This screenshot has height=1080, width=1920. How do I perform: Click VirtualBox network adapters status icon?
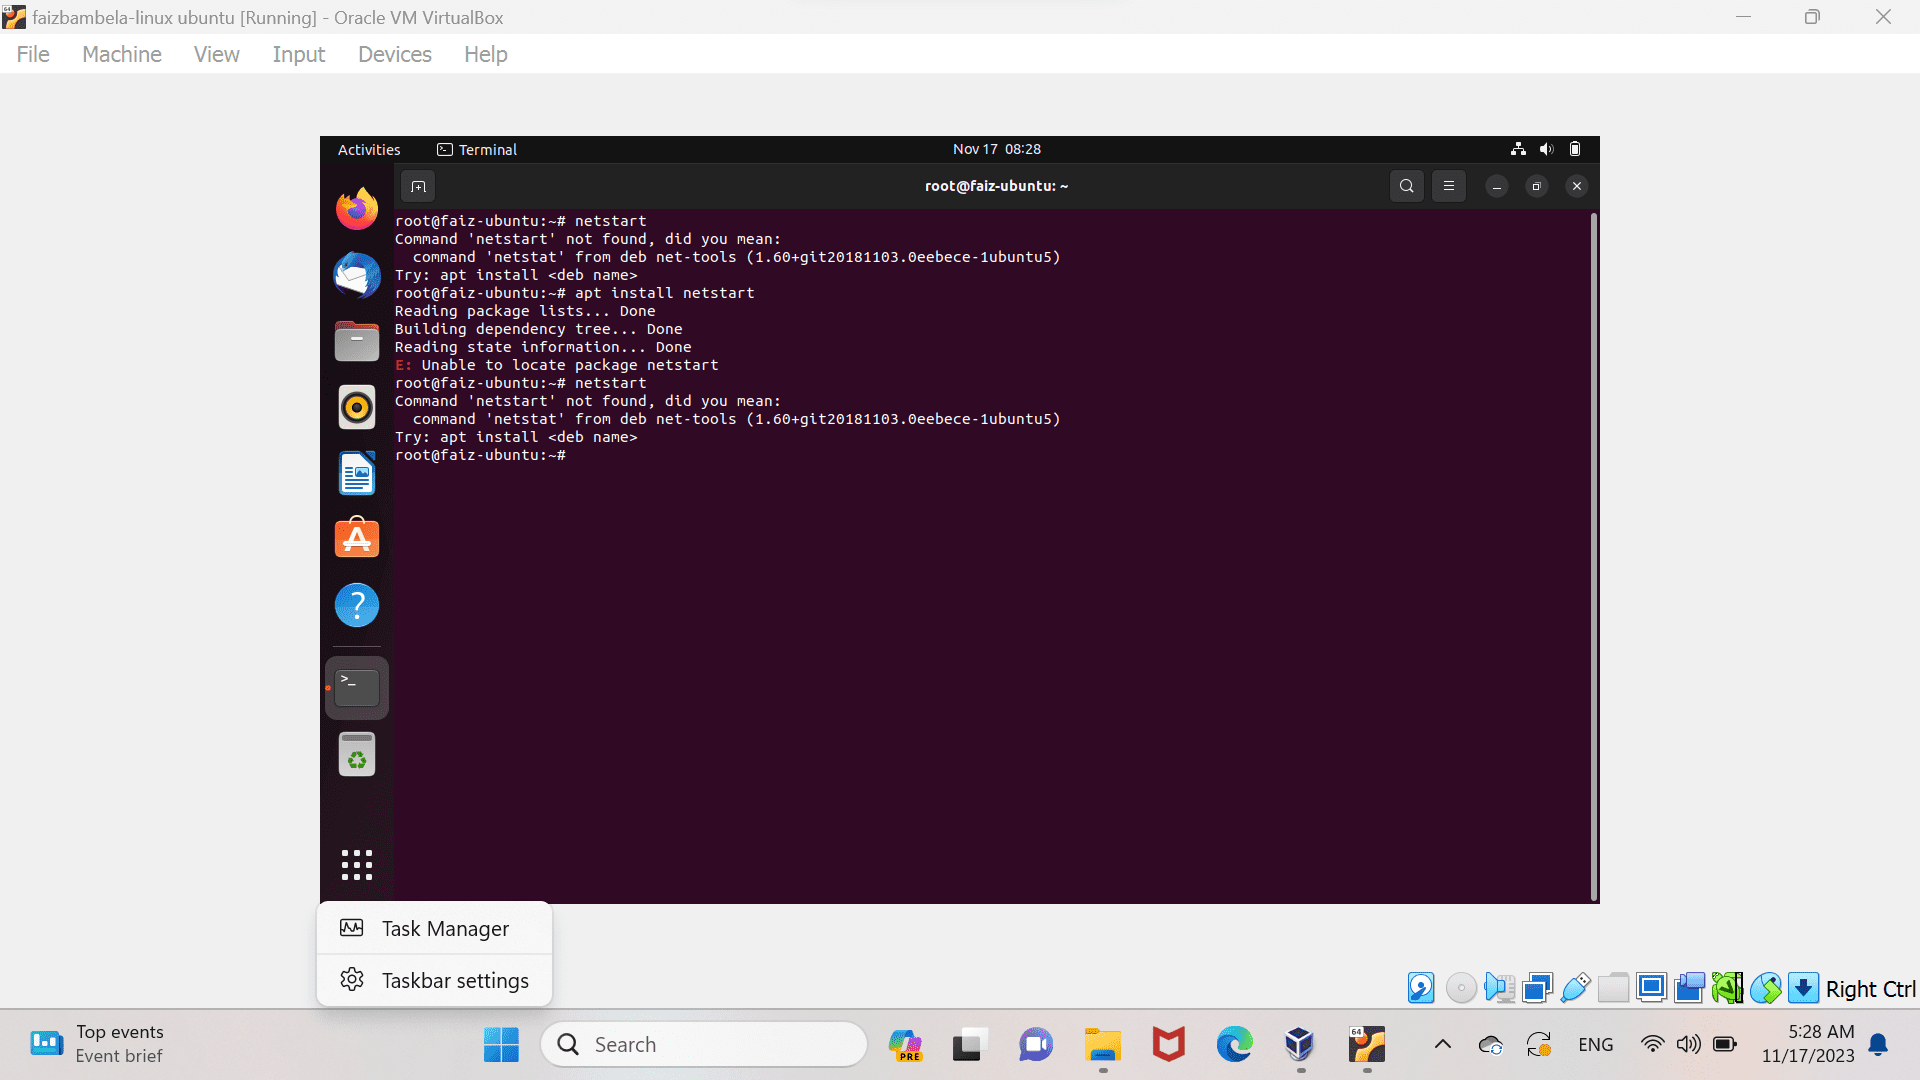1538,988
